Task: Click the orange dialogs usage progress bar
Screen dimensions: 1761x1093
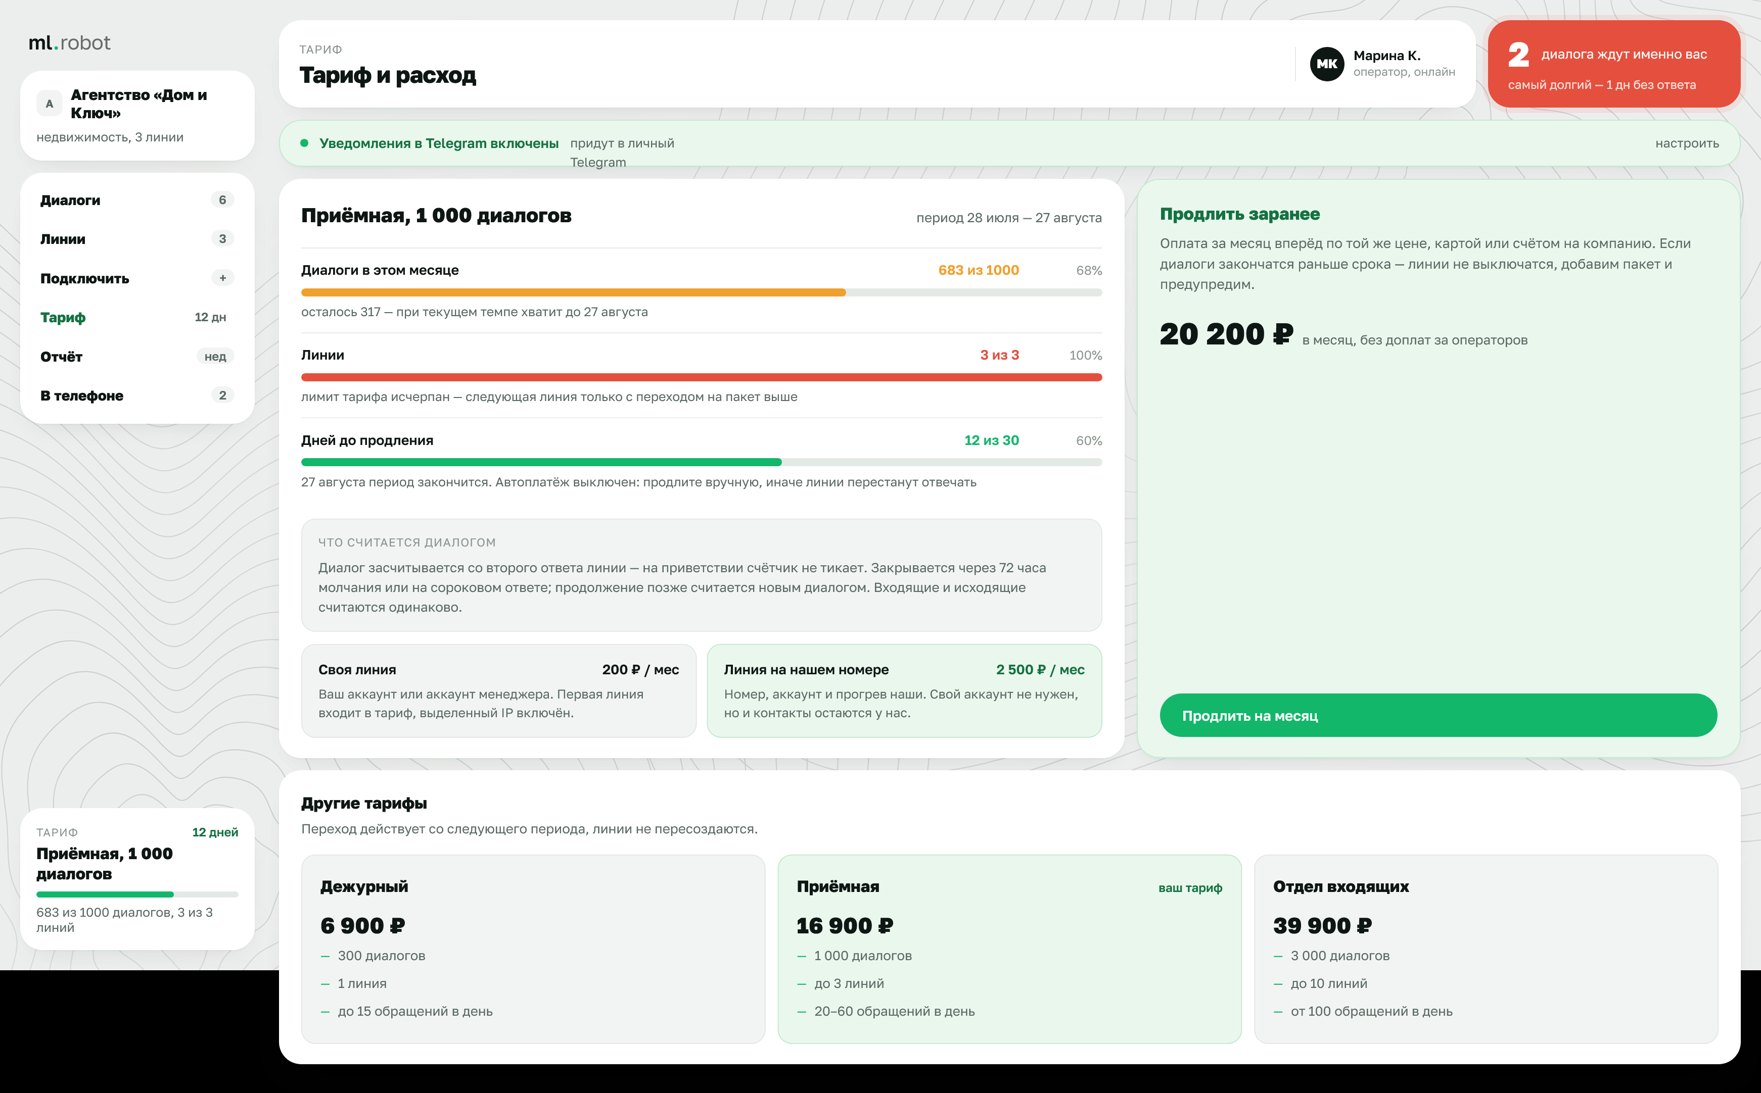Action: [x=701, y=292]
